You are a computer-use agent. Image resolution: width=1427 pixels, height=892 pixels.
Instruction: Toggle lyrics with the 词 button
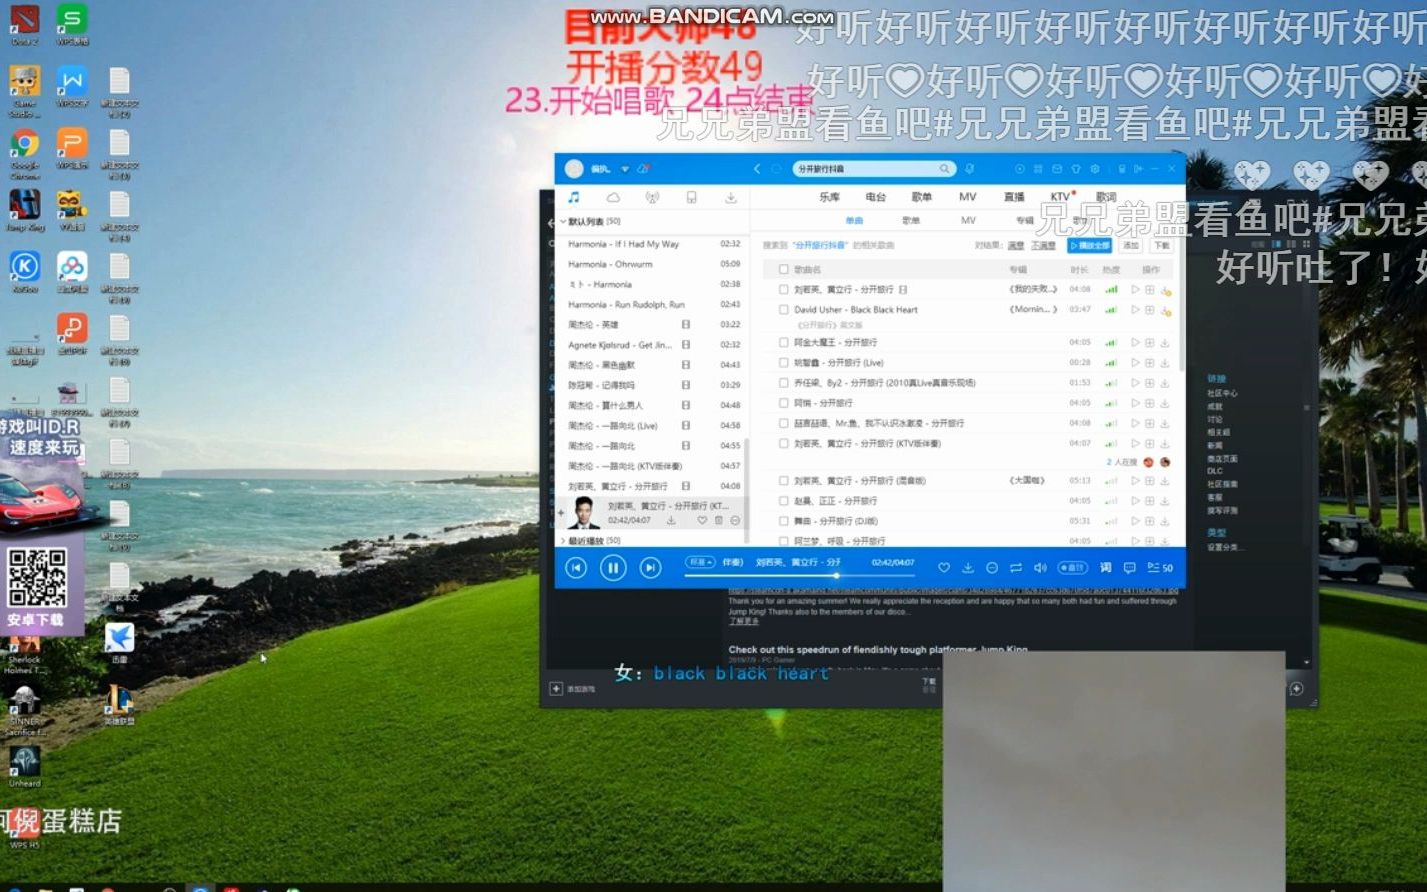point(1105,567)
